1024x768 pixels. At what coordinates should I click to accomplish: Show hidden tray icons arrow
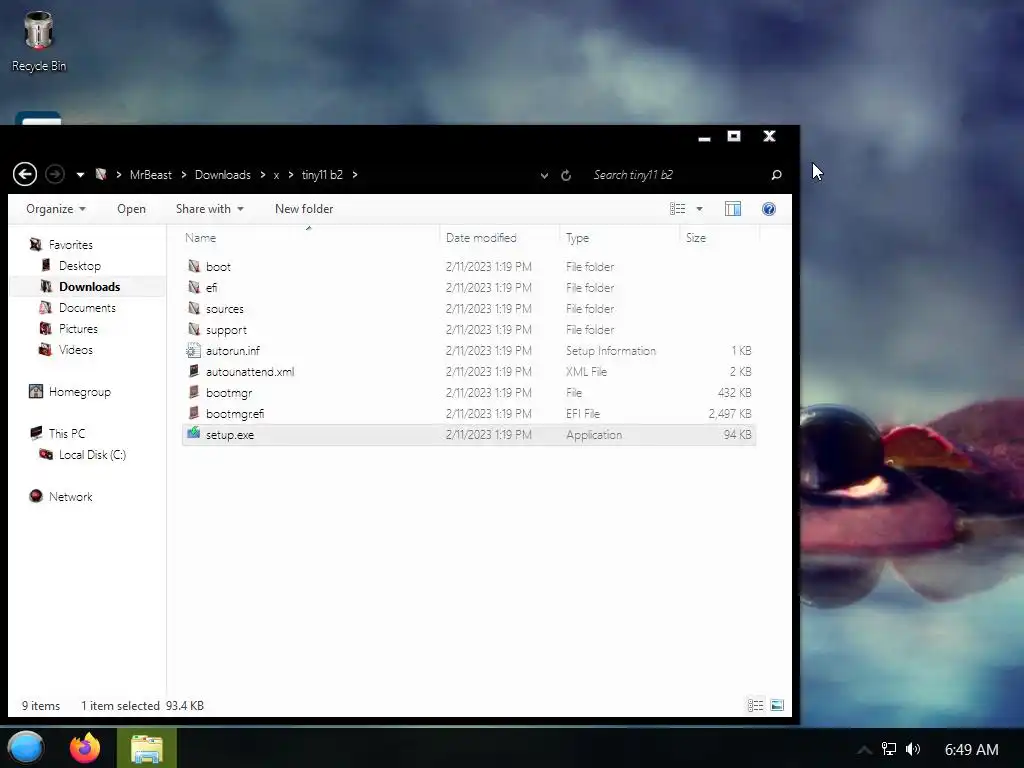pyautogui.click(x=864, y=750)
